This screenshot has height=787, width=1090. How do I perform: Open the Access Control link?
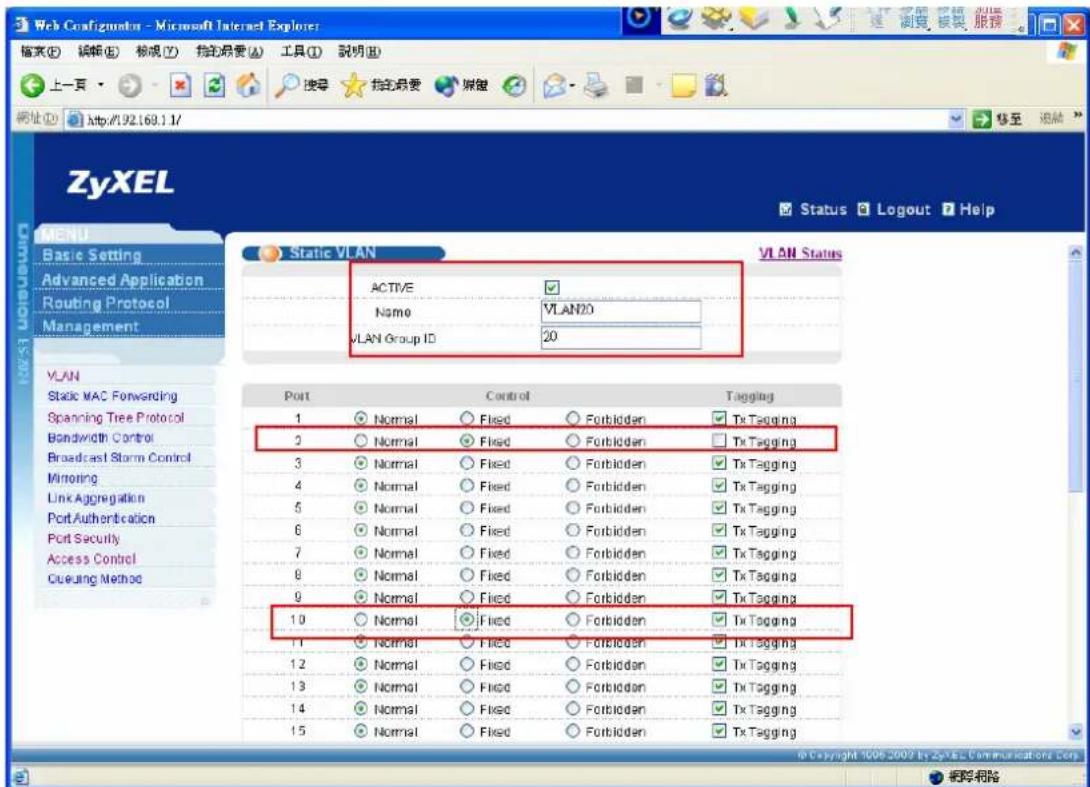coord(91,559)
